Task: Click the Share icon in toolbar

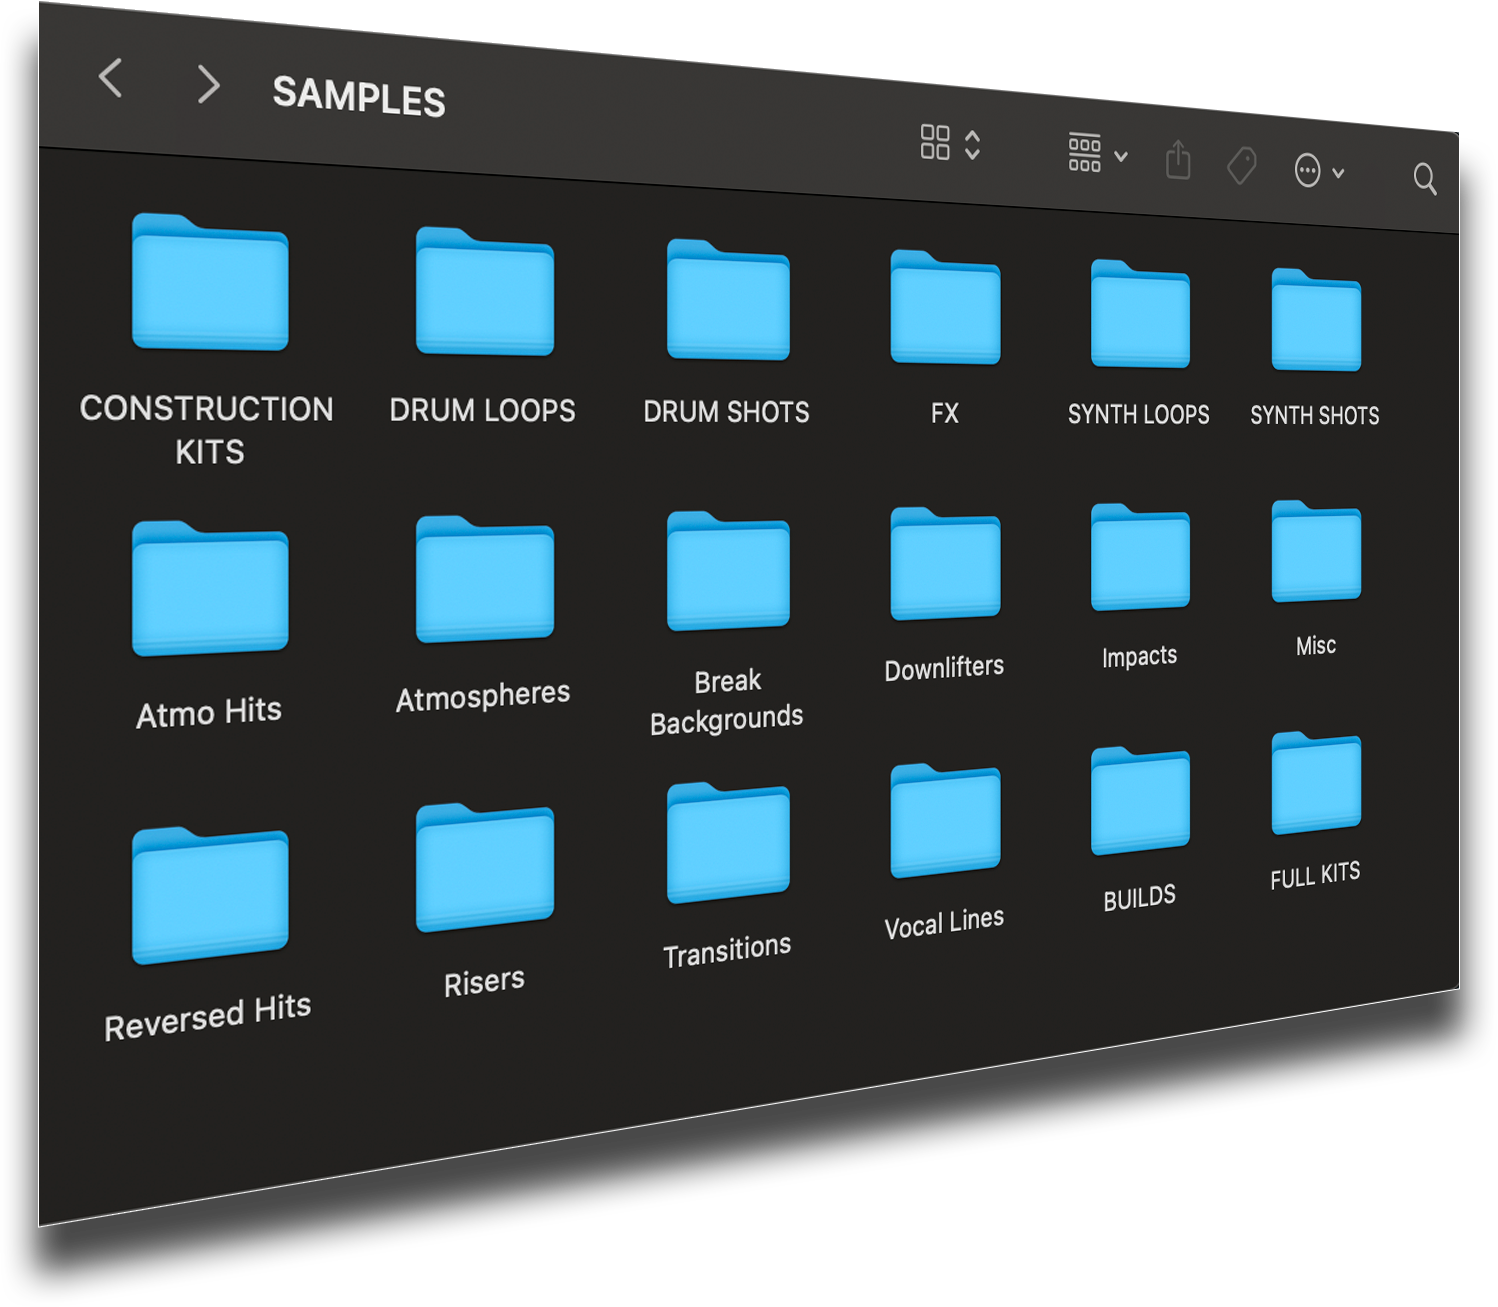Action: tap(1178, 161)
